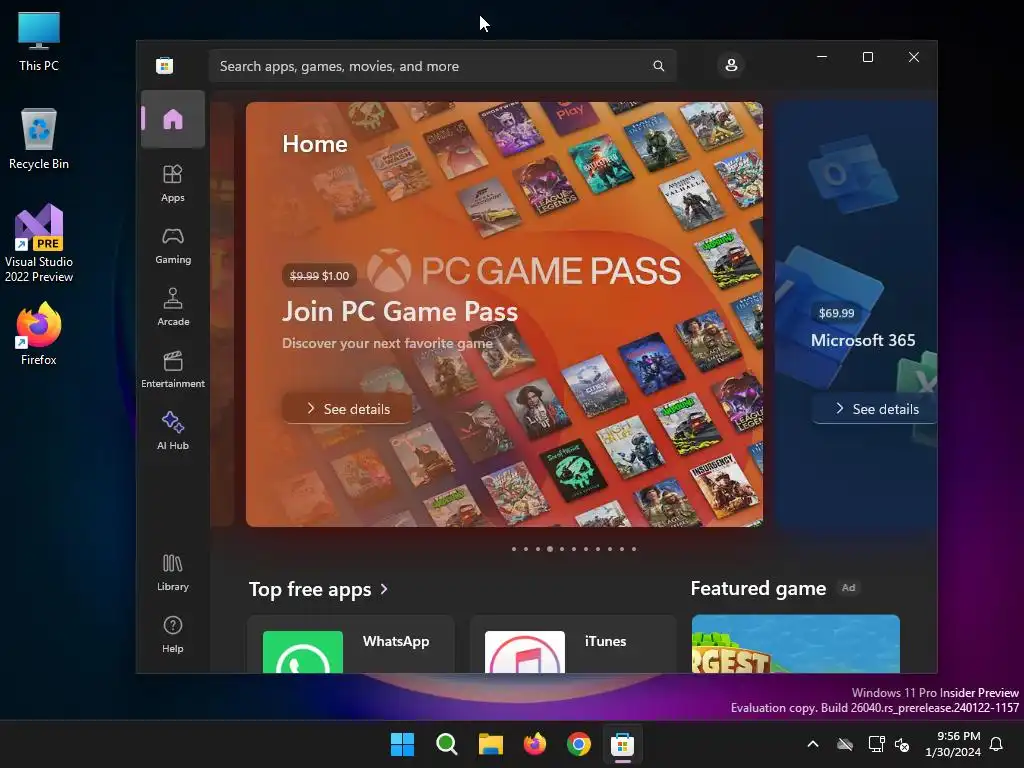Open the Entertainment section
The image size is (1024, 768).
pyautogui.click(x=173, y=370)
